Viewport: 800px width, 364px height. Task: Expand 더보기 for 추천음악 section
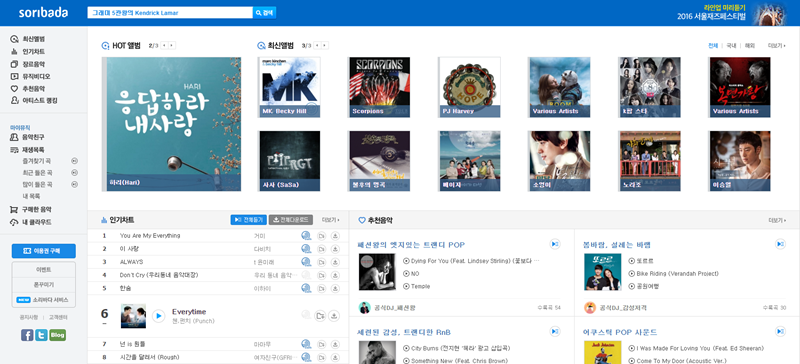tap(777, 221)
